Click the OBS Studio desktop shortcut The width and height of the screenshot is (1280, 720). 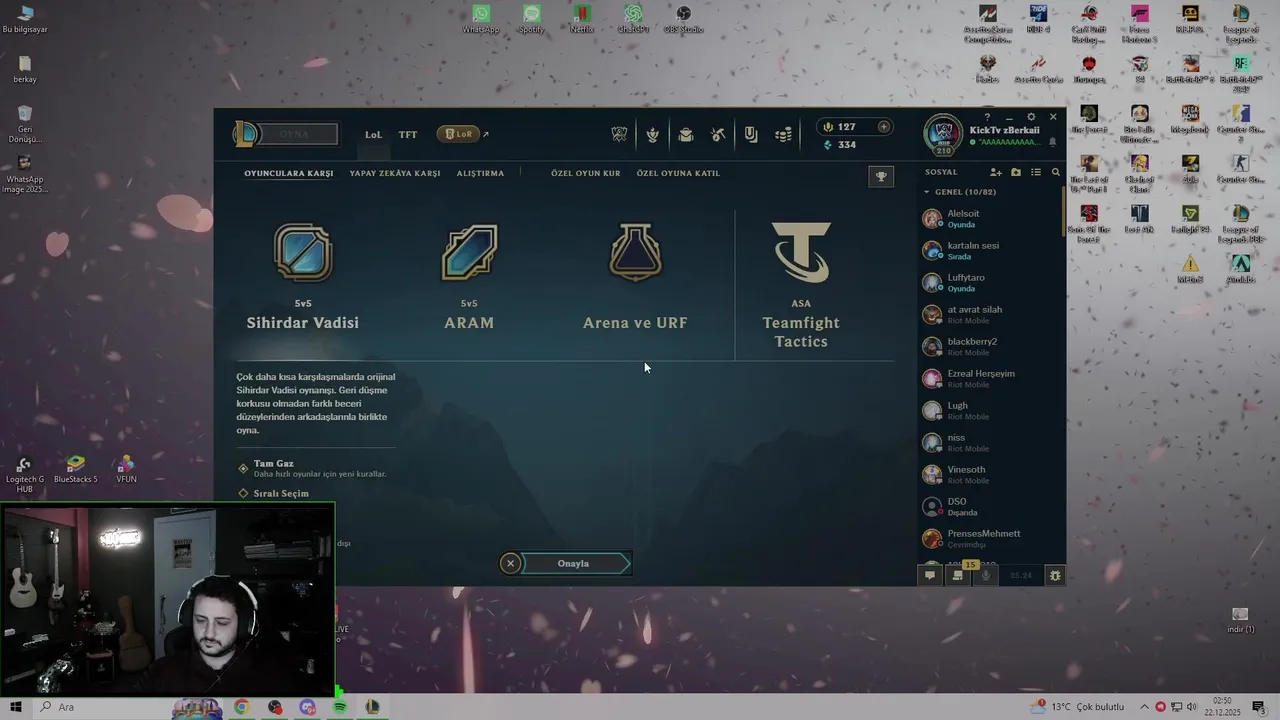[684, 19]
